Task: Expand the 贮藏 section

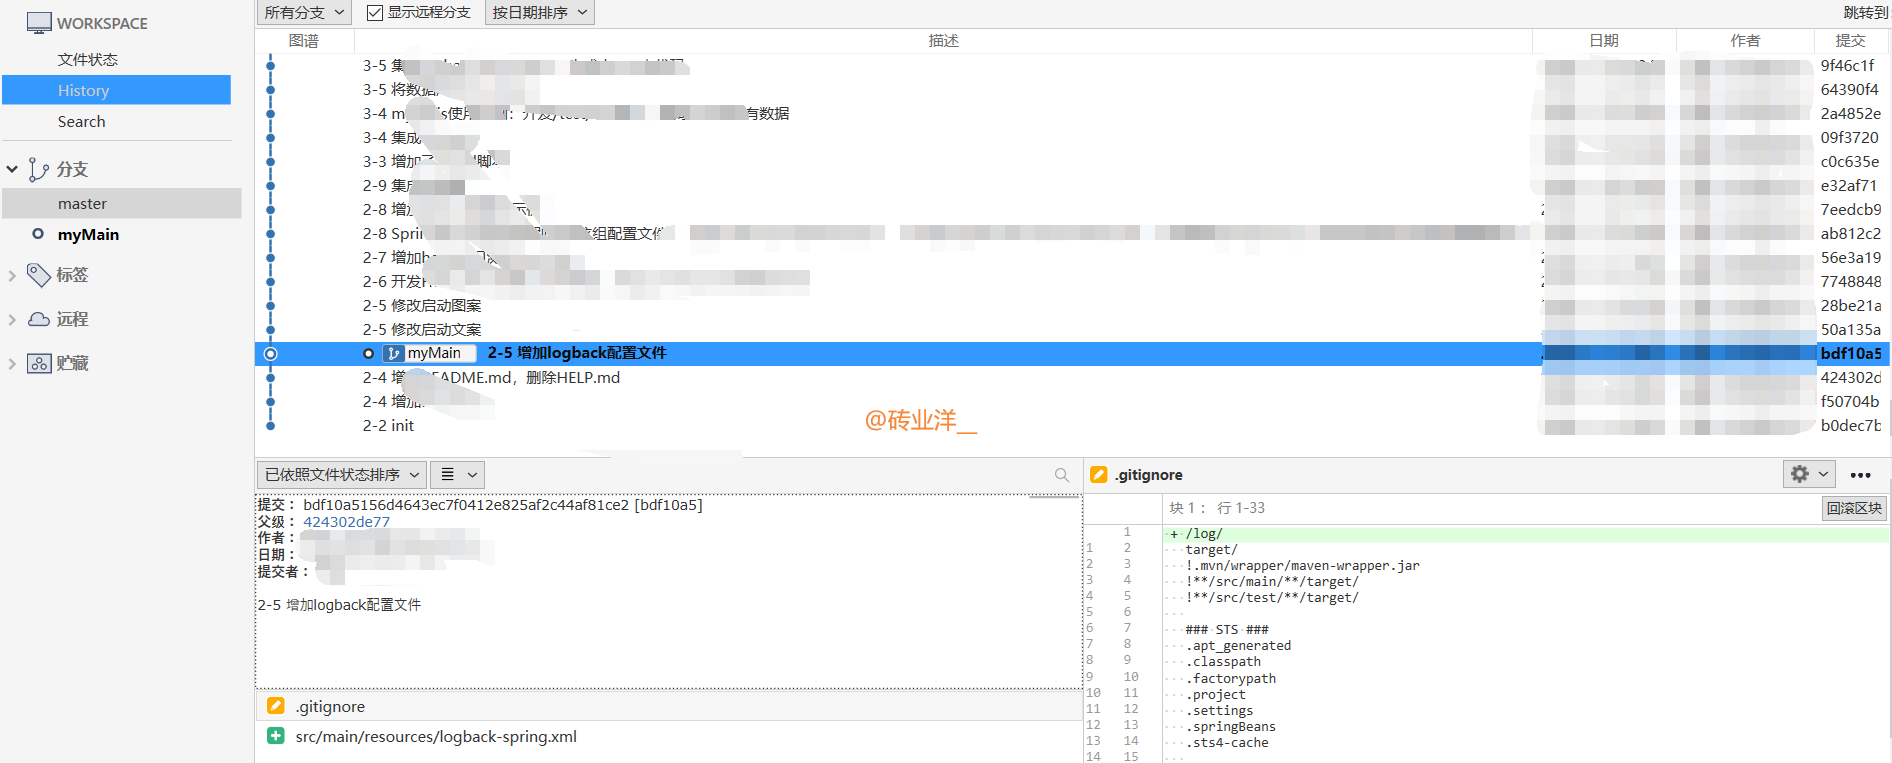Action: tap(12, 363)
